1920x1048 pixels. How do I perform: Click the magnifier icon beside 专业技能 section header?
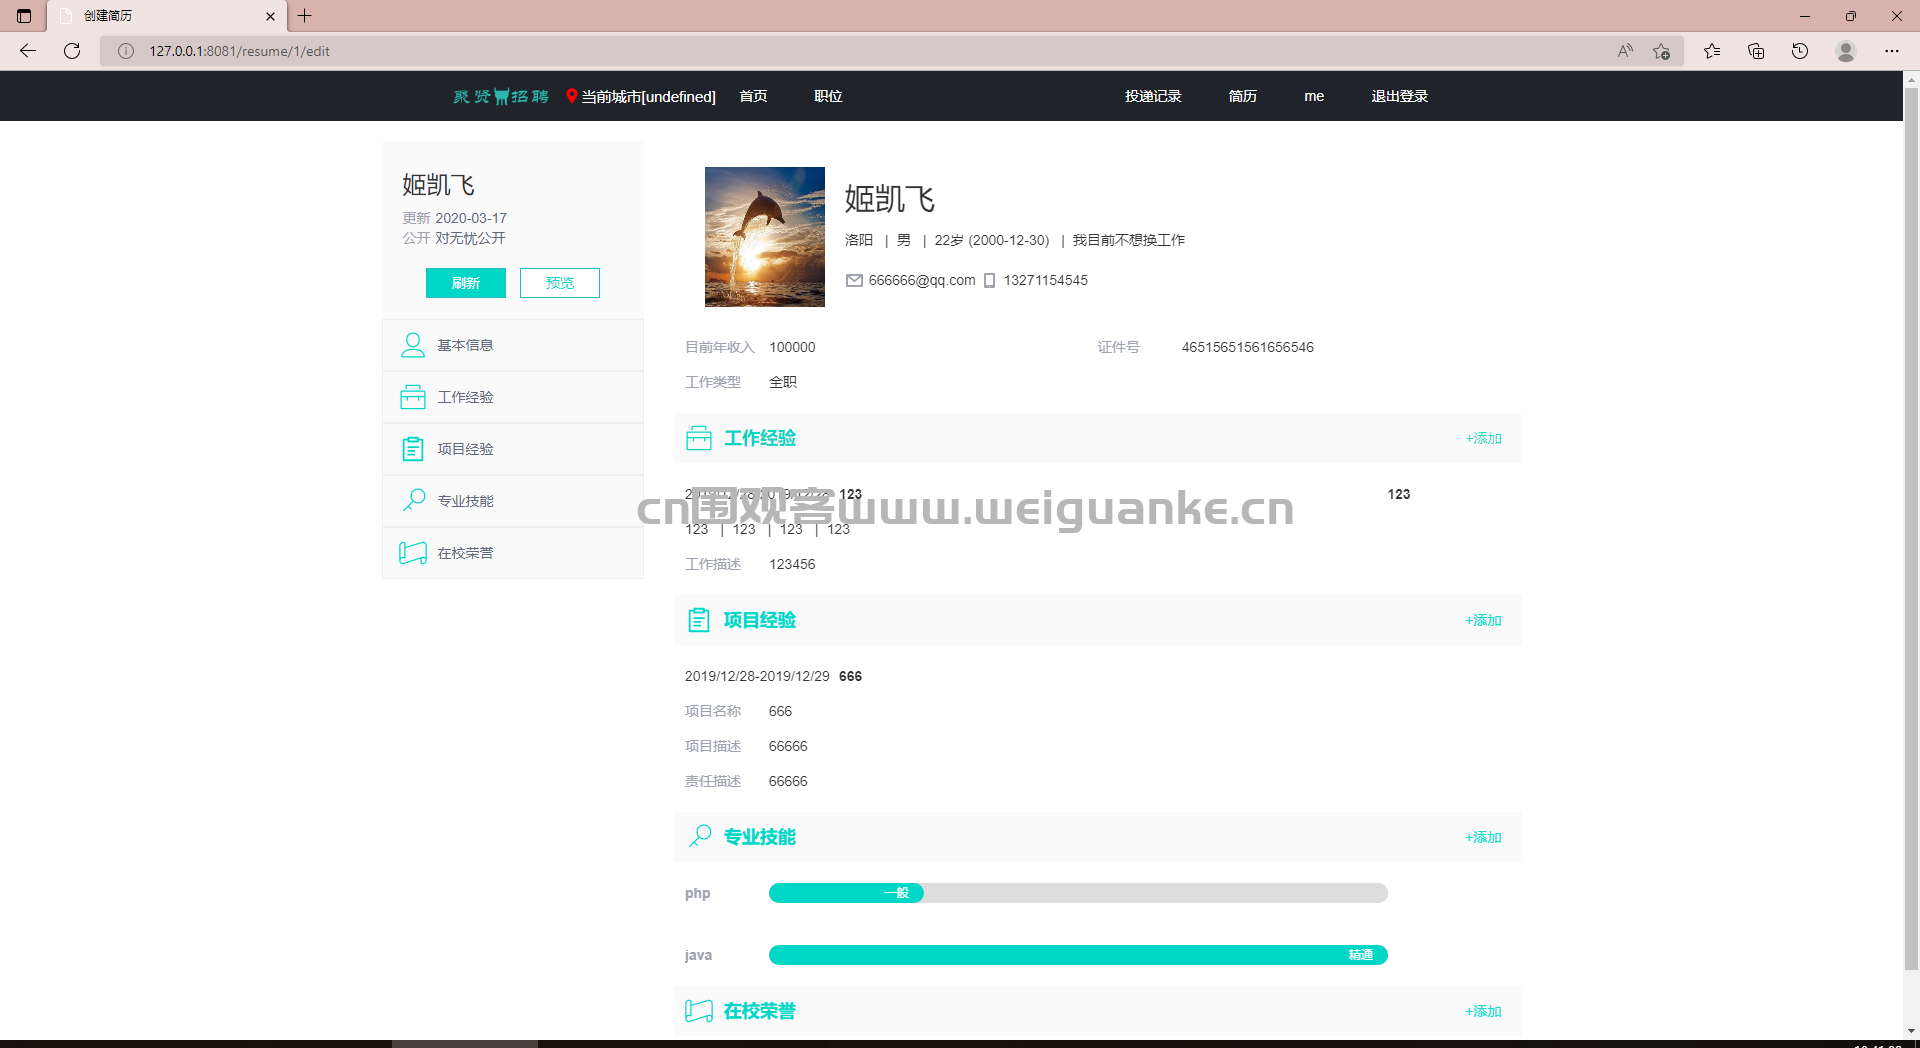[x=700, y=836]
